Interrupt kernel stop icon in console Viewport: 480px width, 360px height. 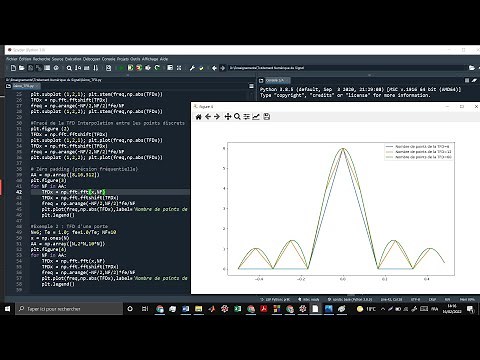[467, 80]
